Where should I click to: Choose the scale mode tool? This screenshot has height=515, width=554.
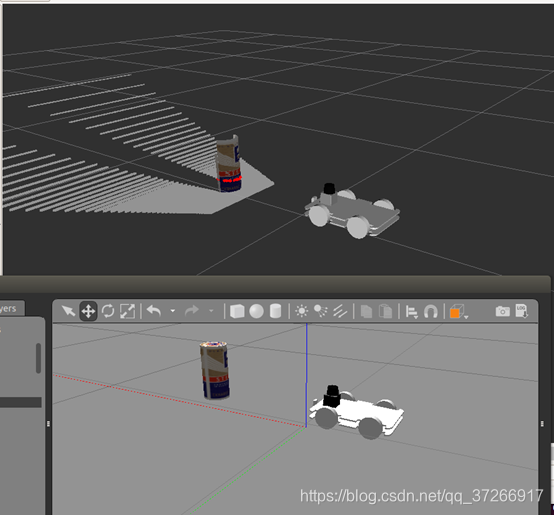pos(128,312)
